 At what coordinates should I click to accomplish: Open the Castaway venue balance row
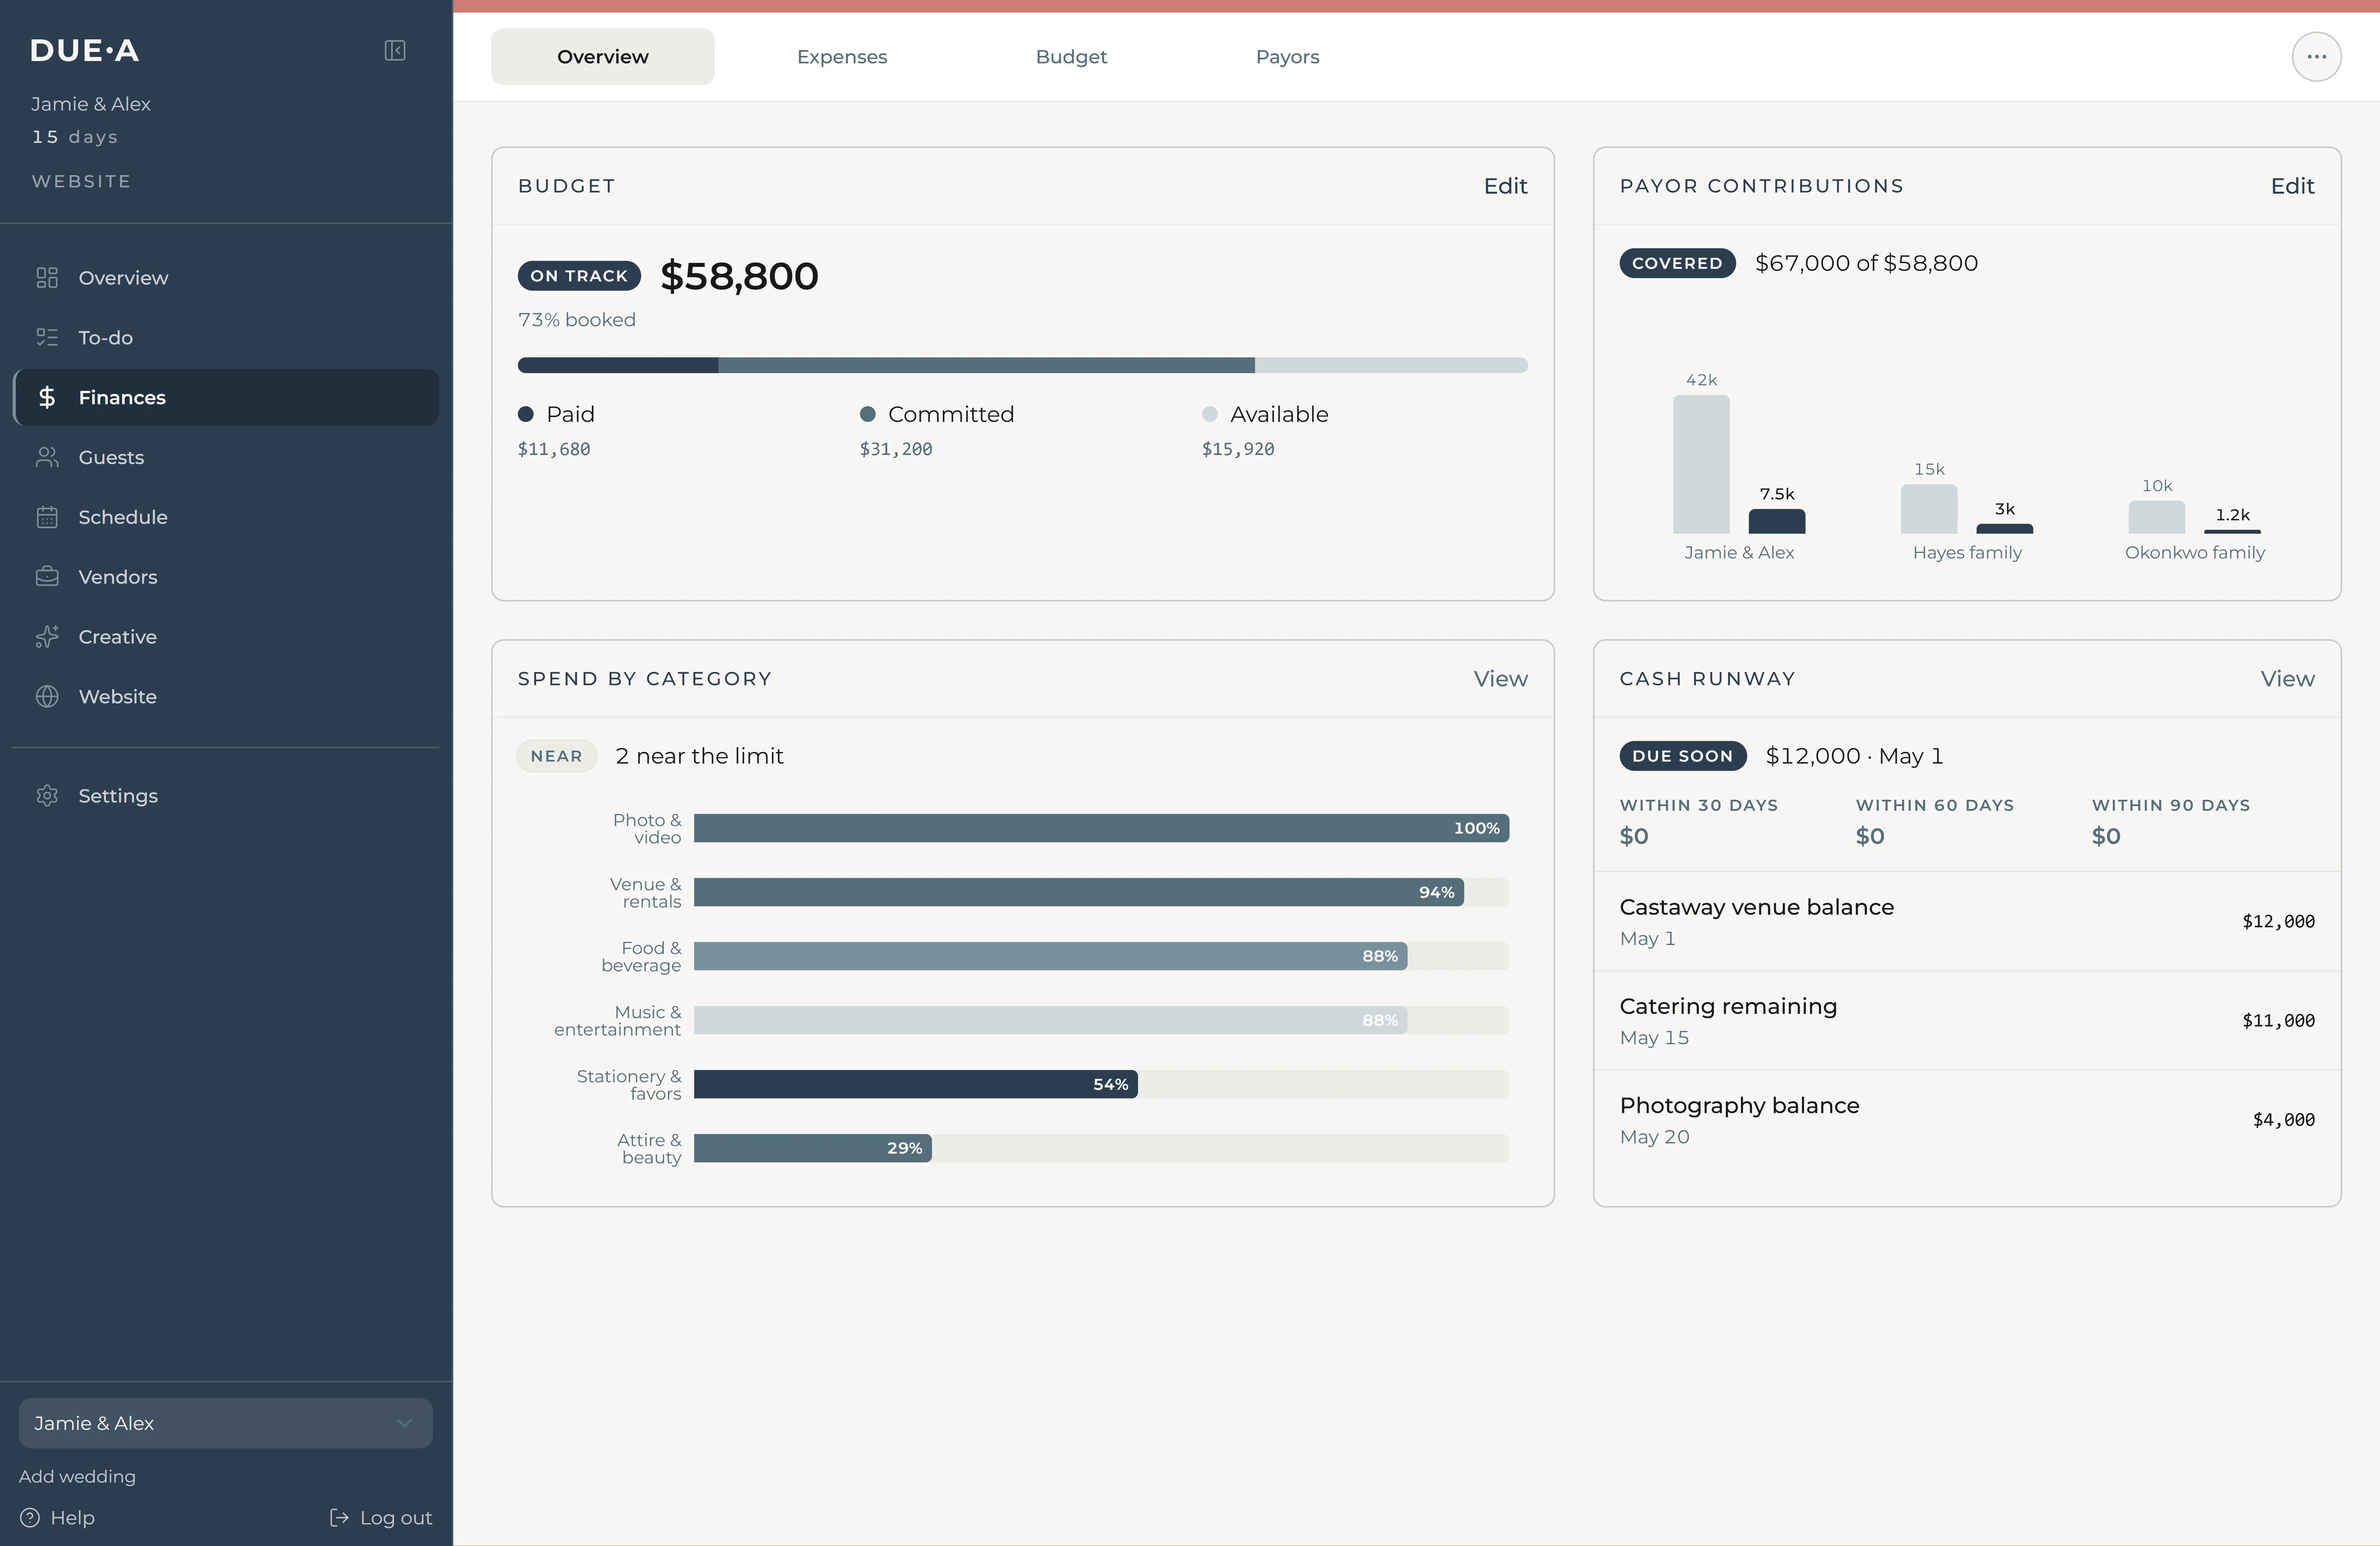pyautogui.click(x=1967, y=921)
